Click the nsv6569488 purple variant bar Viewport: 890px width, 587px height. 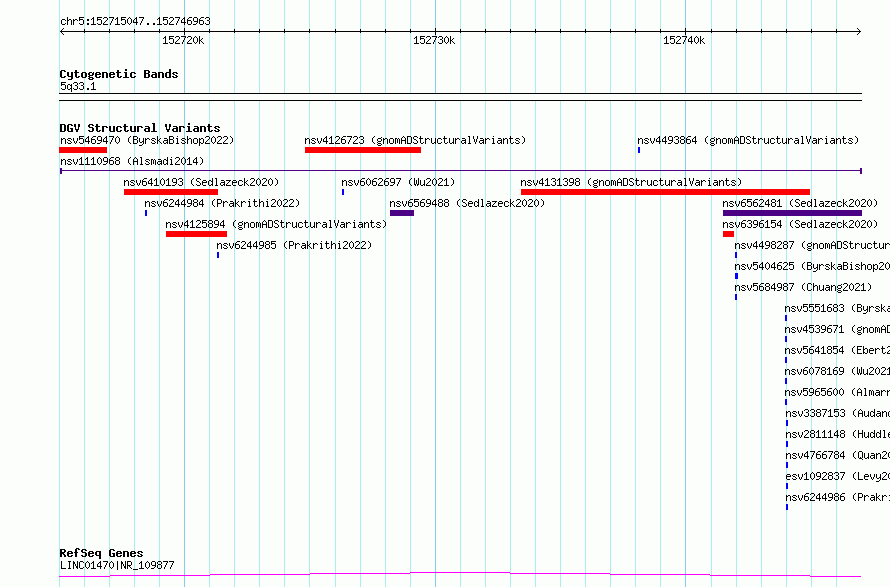tap(402, 213)
